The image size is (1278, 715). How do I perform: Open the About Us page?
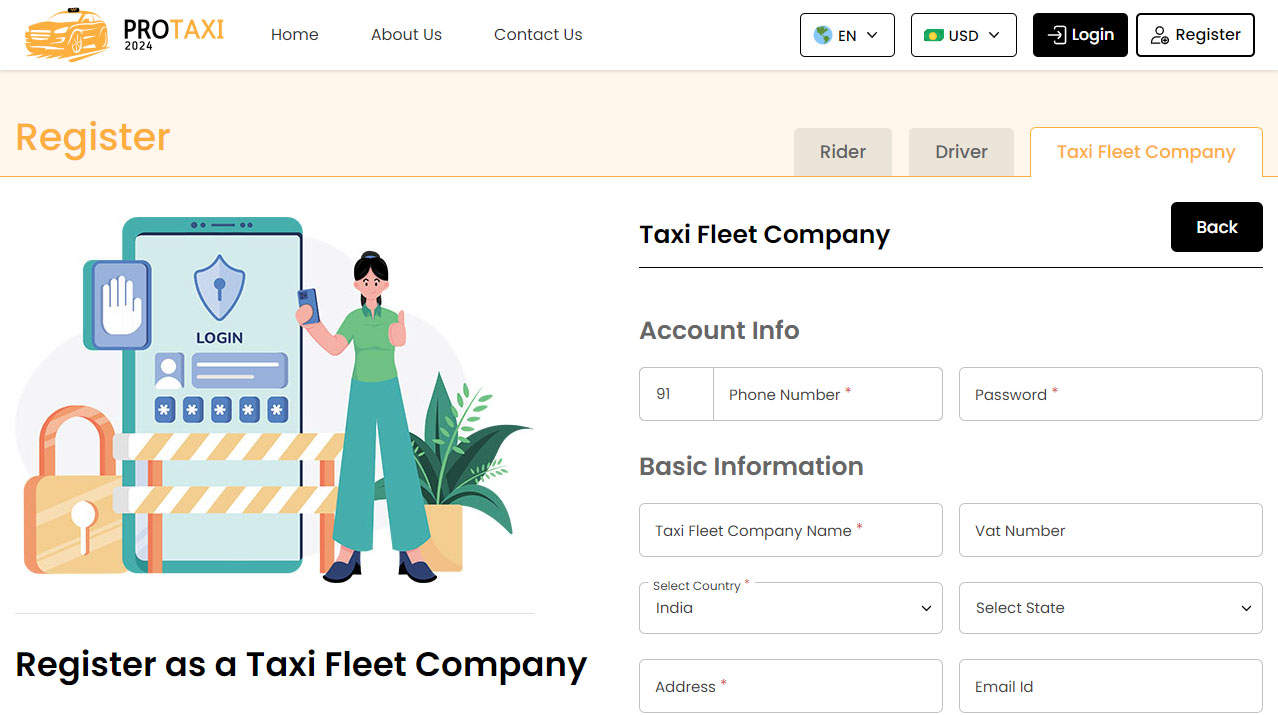[x=406, y=35]
